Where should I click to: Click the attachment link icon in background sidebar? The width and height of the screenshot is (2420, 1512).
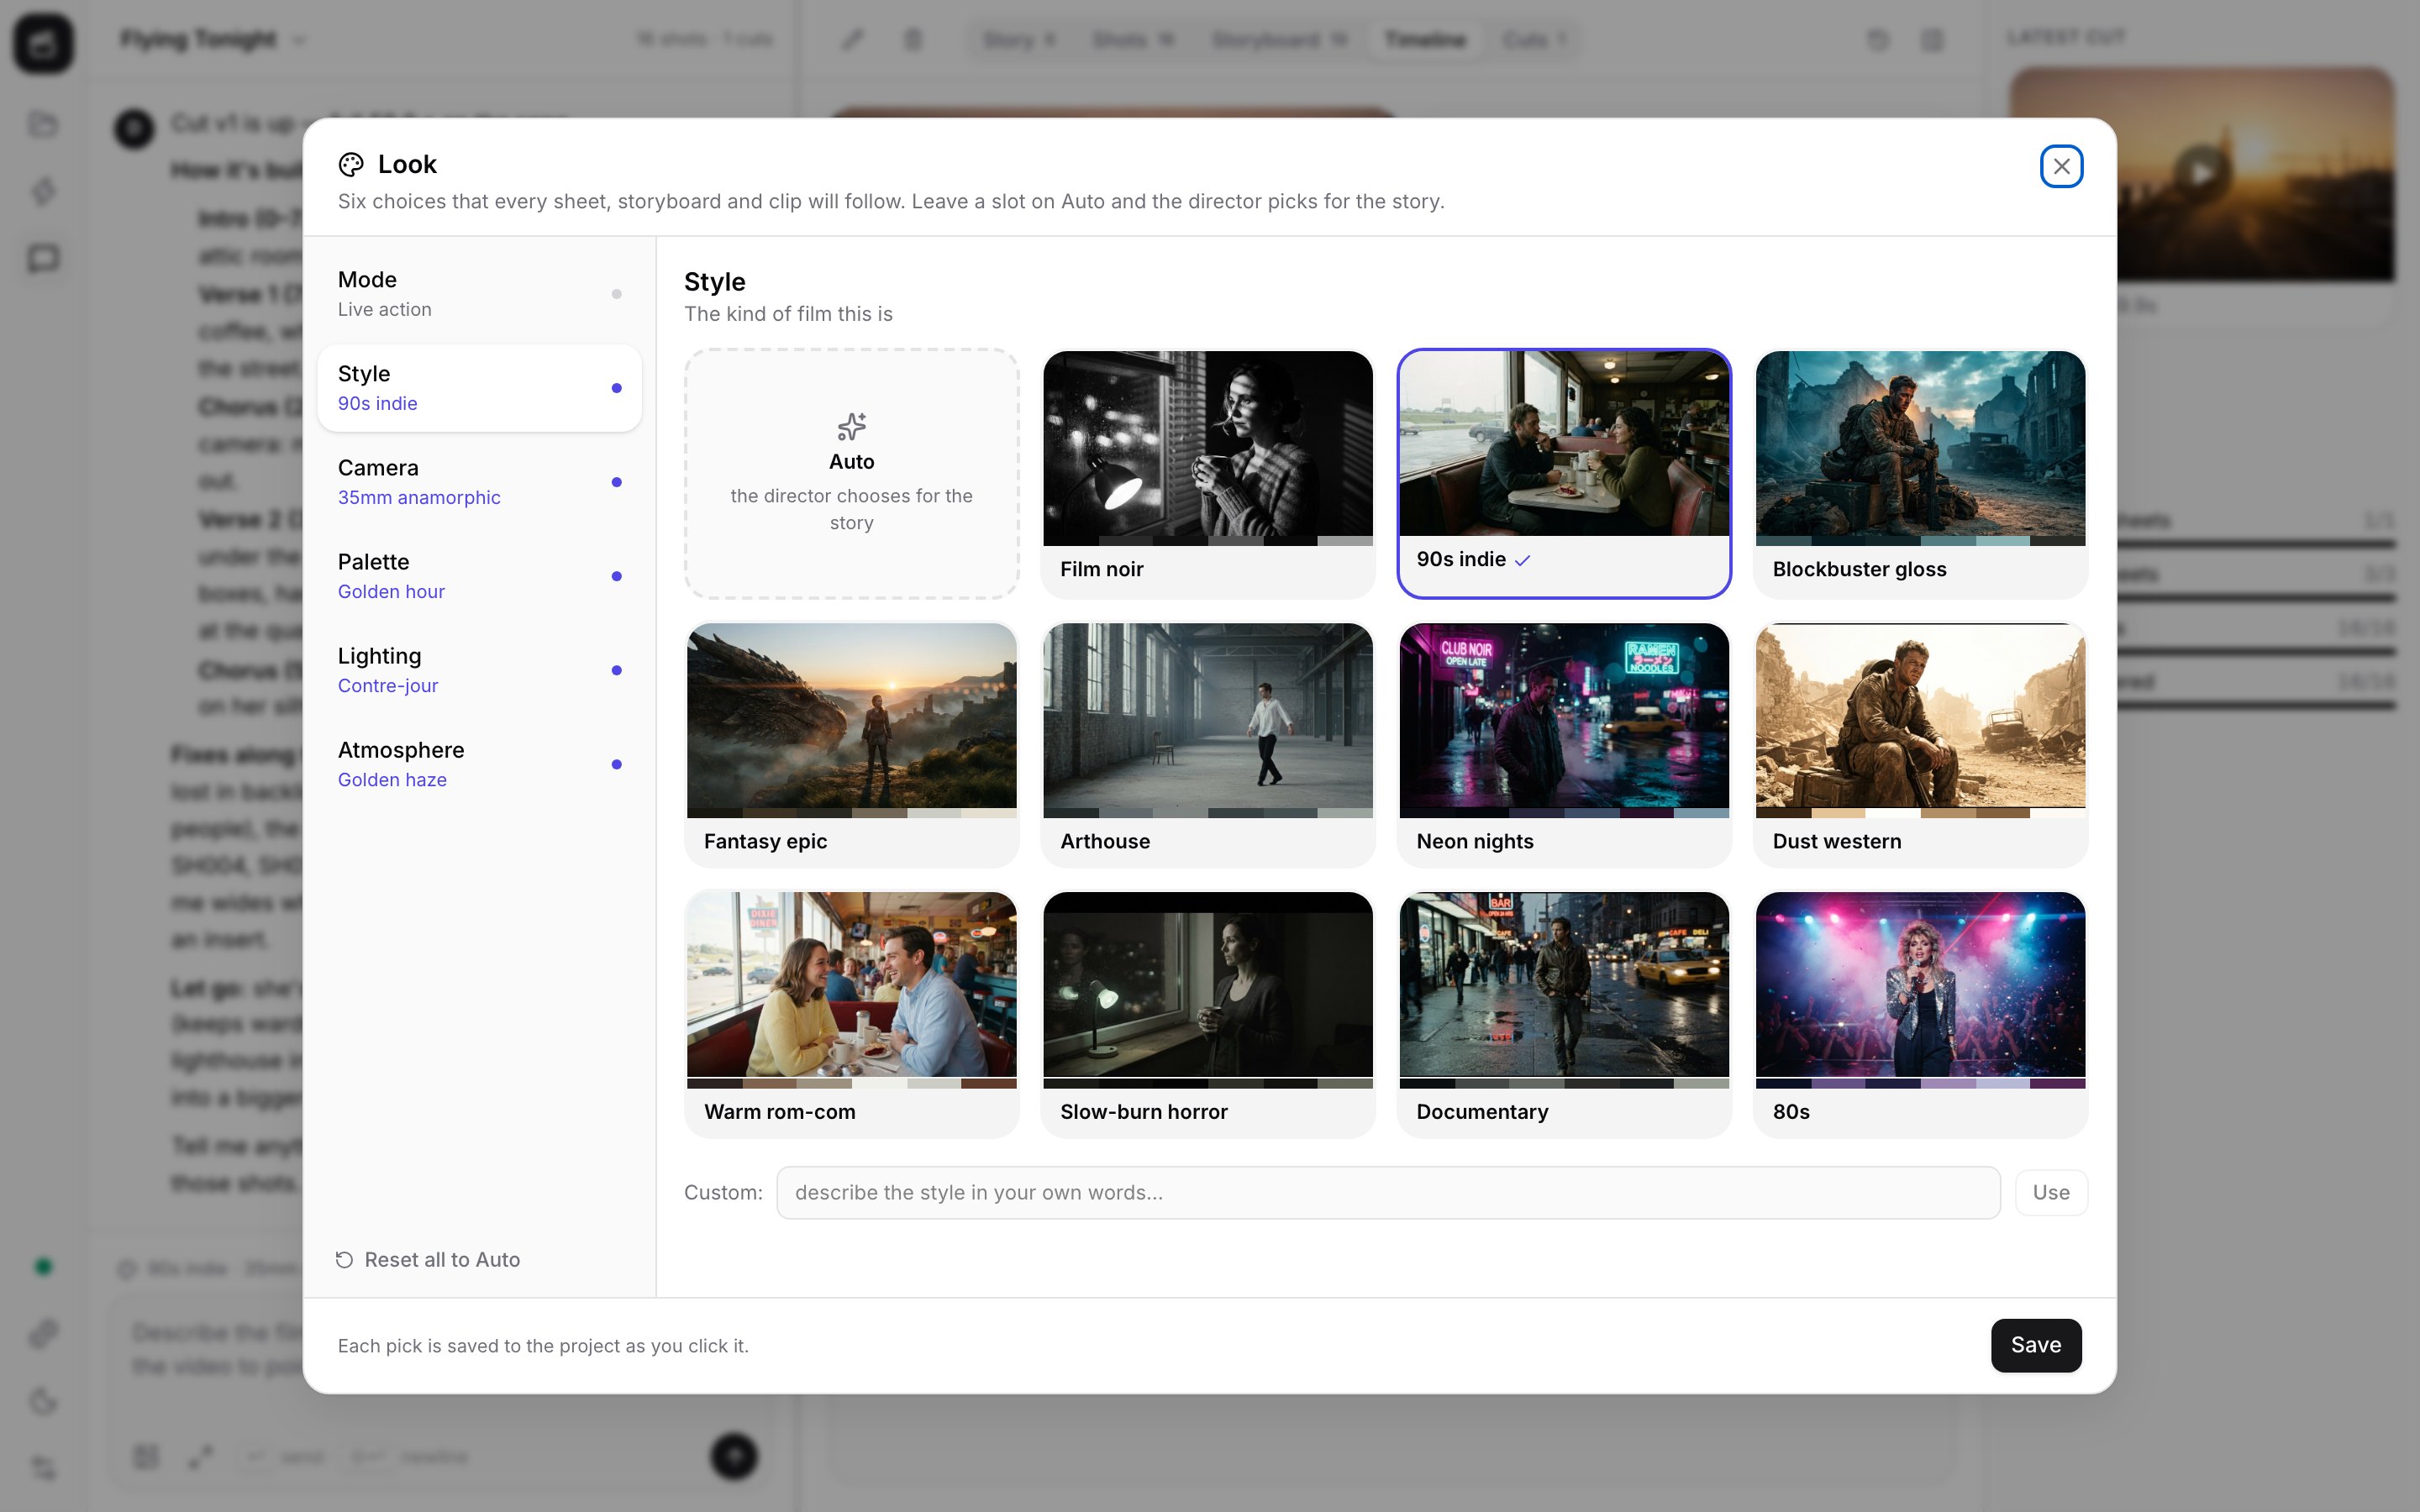pos(43,1334)
